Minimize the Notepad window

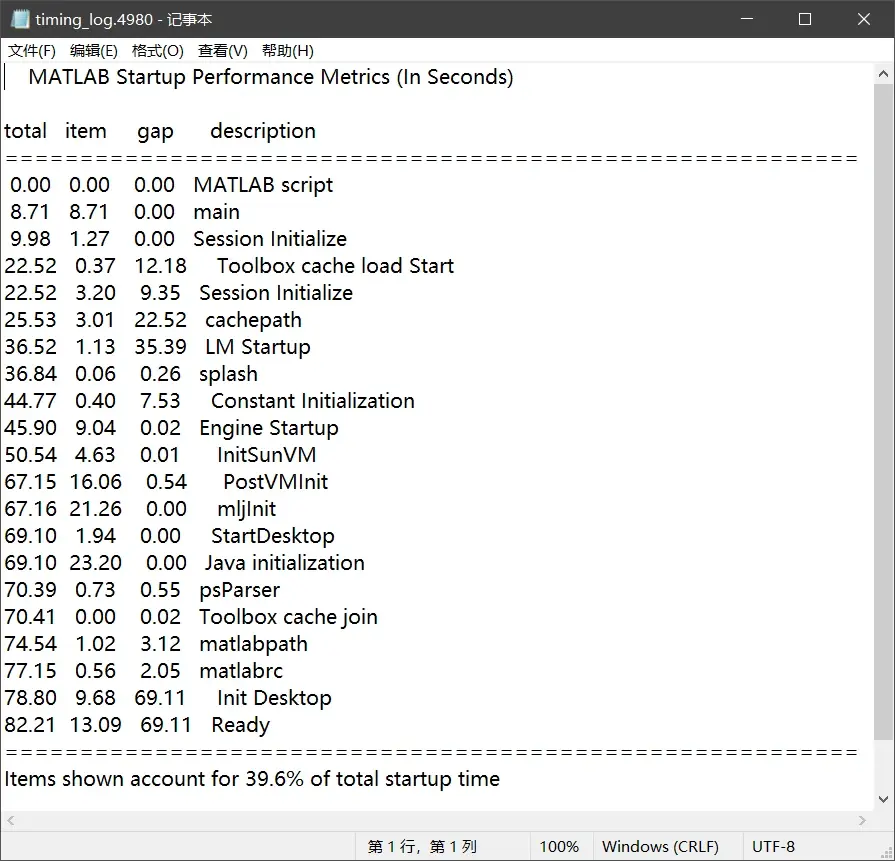pos(747,19)
